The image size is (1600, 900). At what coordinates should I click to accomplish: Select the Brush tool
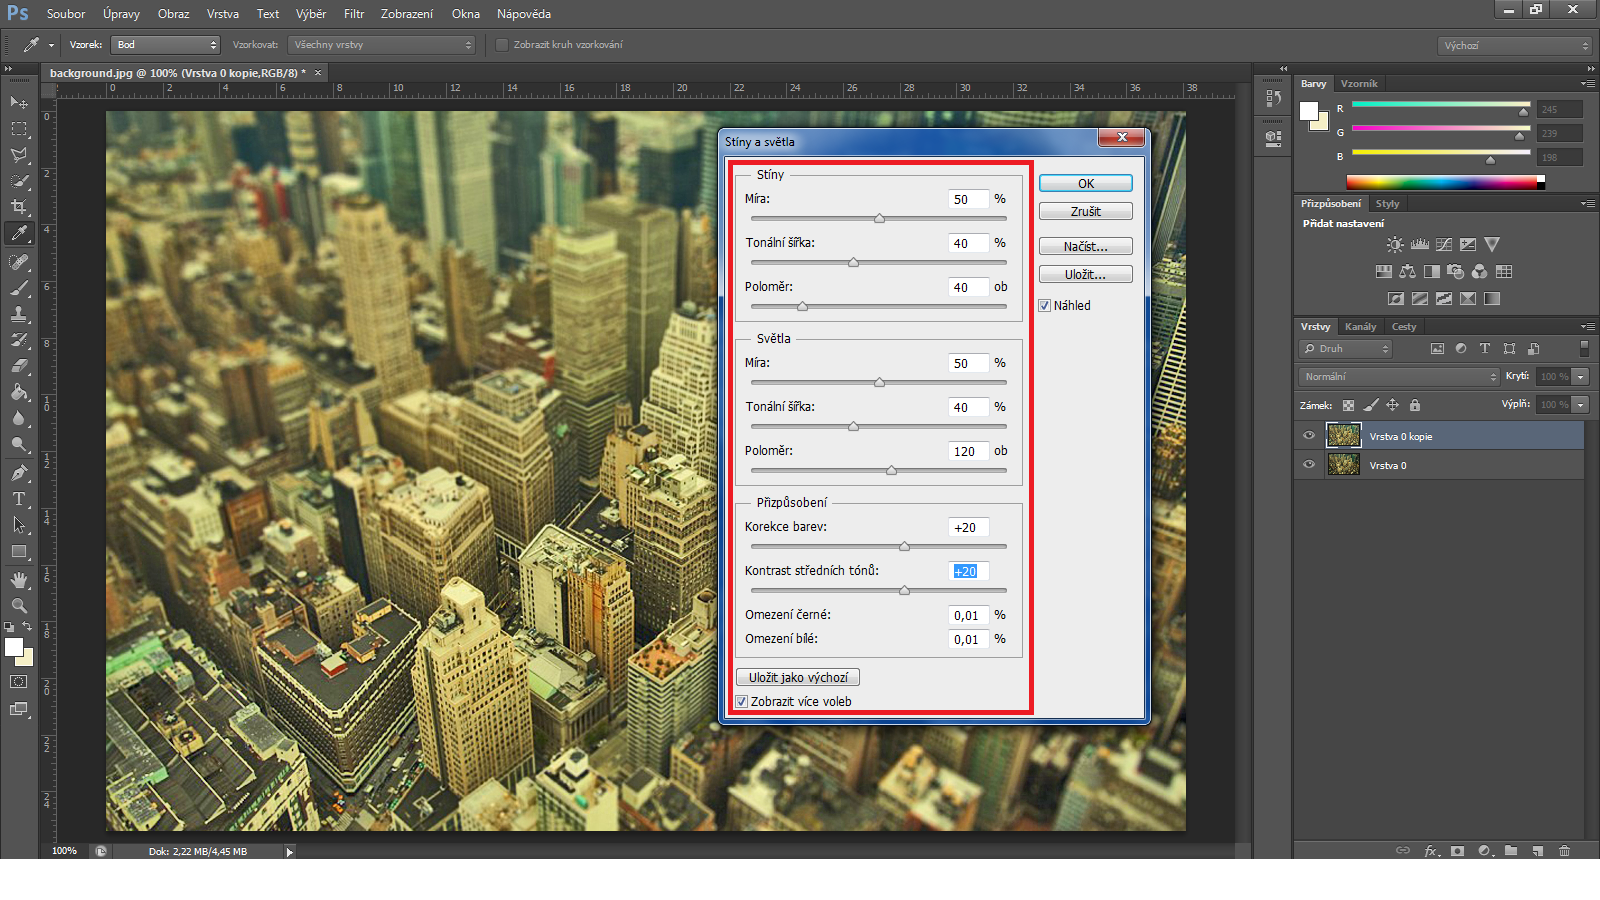(19, 288)
